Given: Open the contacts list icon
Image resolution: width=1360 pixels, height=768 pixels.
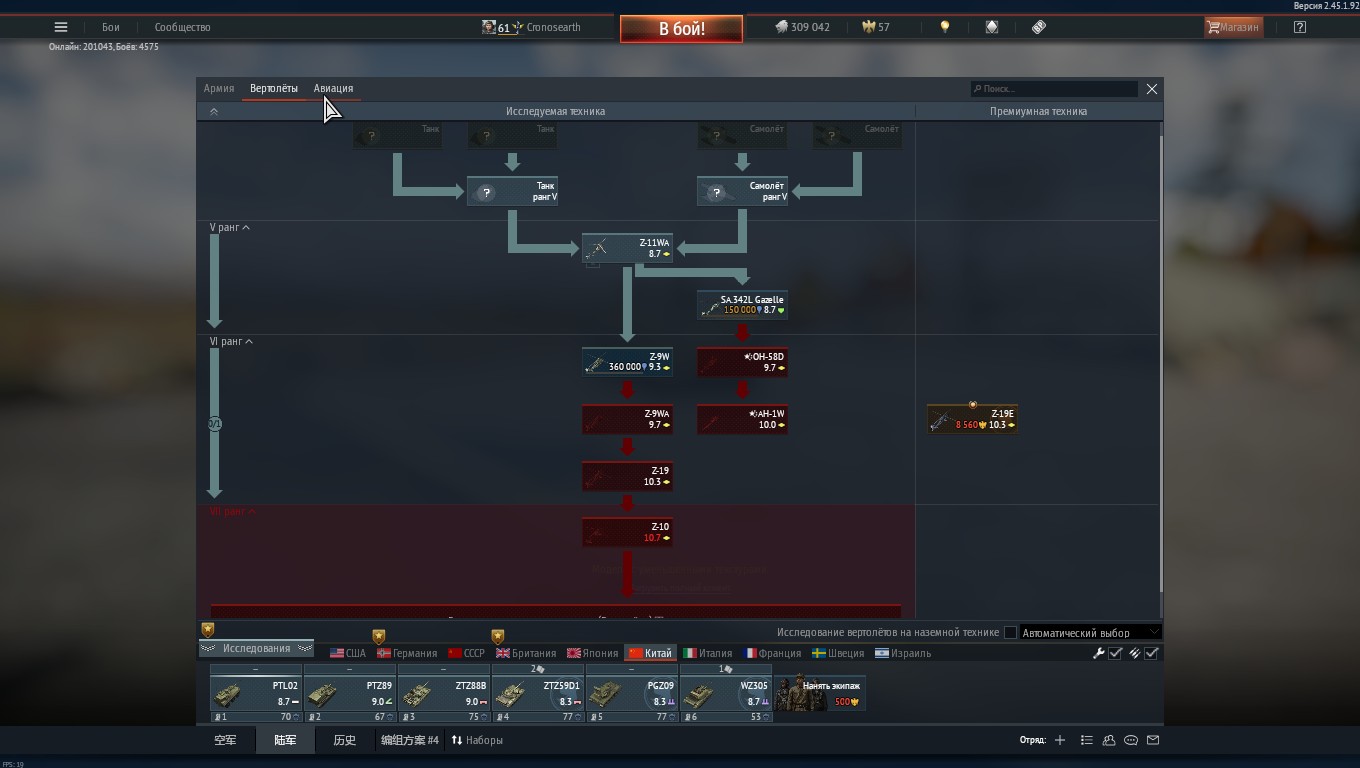Looking at the screenshot, I should coord(1109,740).
